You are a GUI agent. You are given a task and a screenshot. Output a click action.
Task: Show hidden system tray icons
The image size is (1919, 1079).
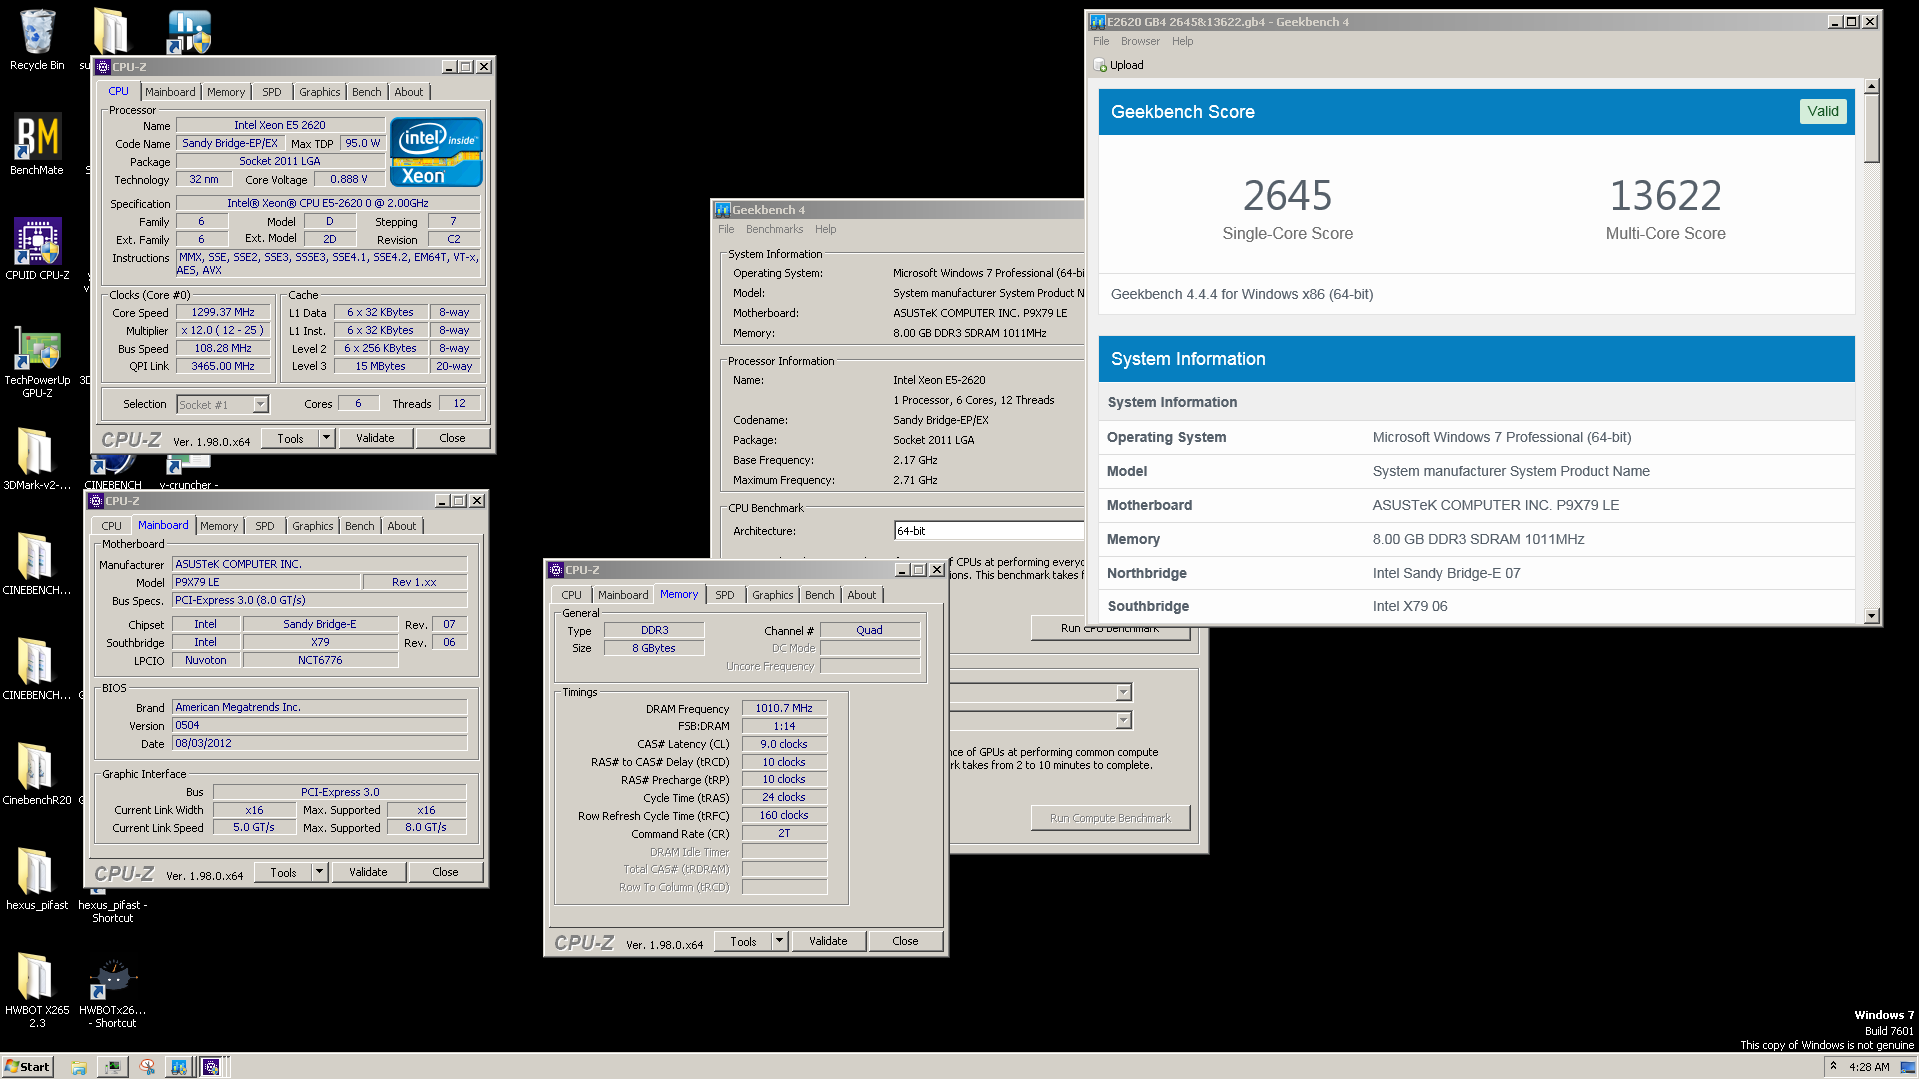pyautogui.click(x=1833, y=1067)
